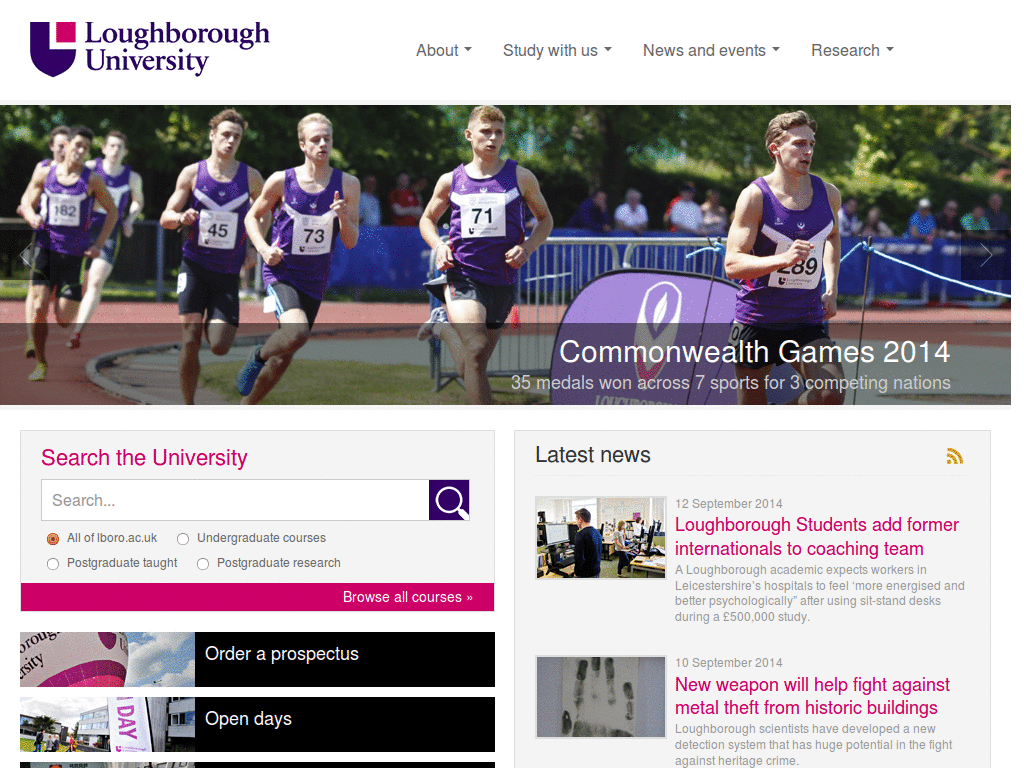Click the 'Search the University' heading

click(144, 457)
